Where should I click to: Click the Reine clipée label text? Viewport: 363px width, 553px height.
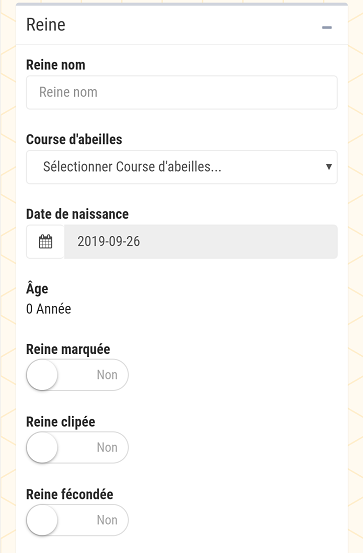(x=61, y=422)
